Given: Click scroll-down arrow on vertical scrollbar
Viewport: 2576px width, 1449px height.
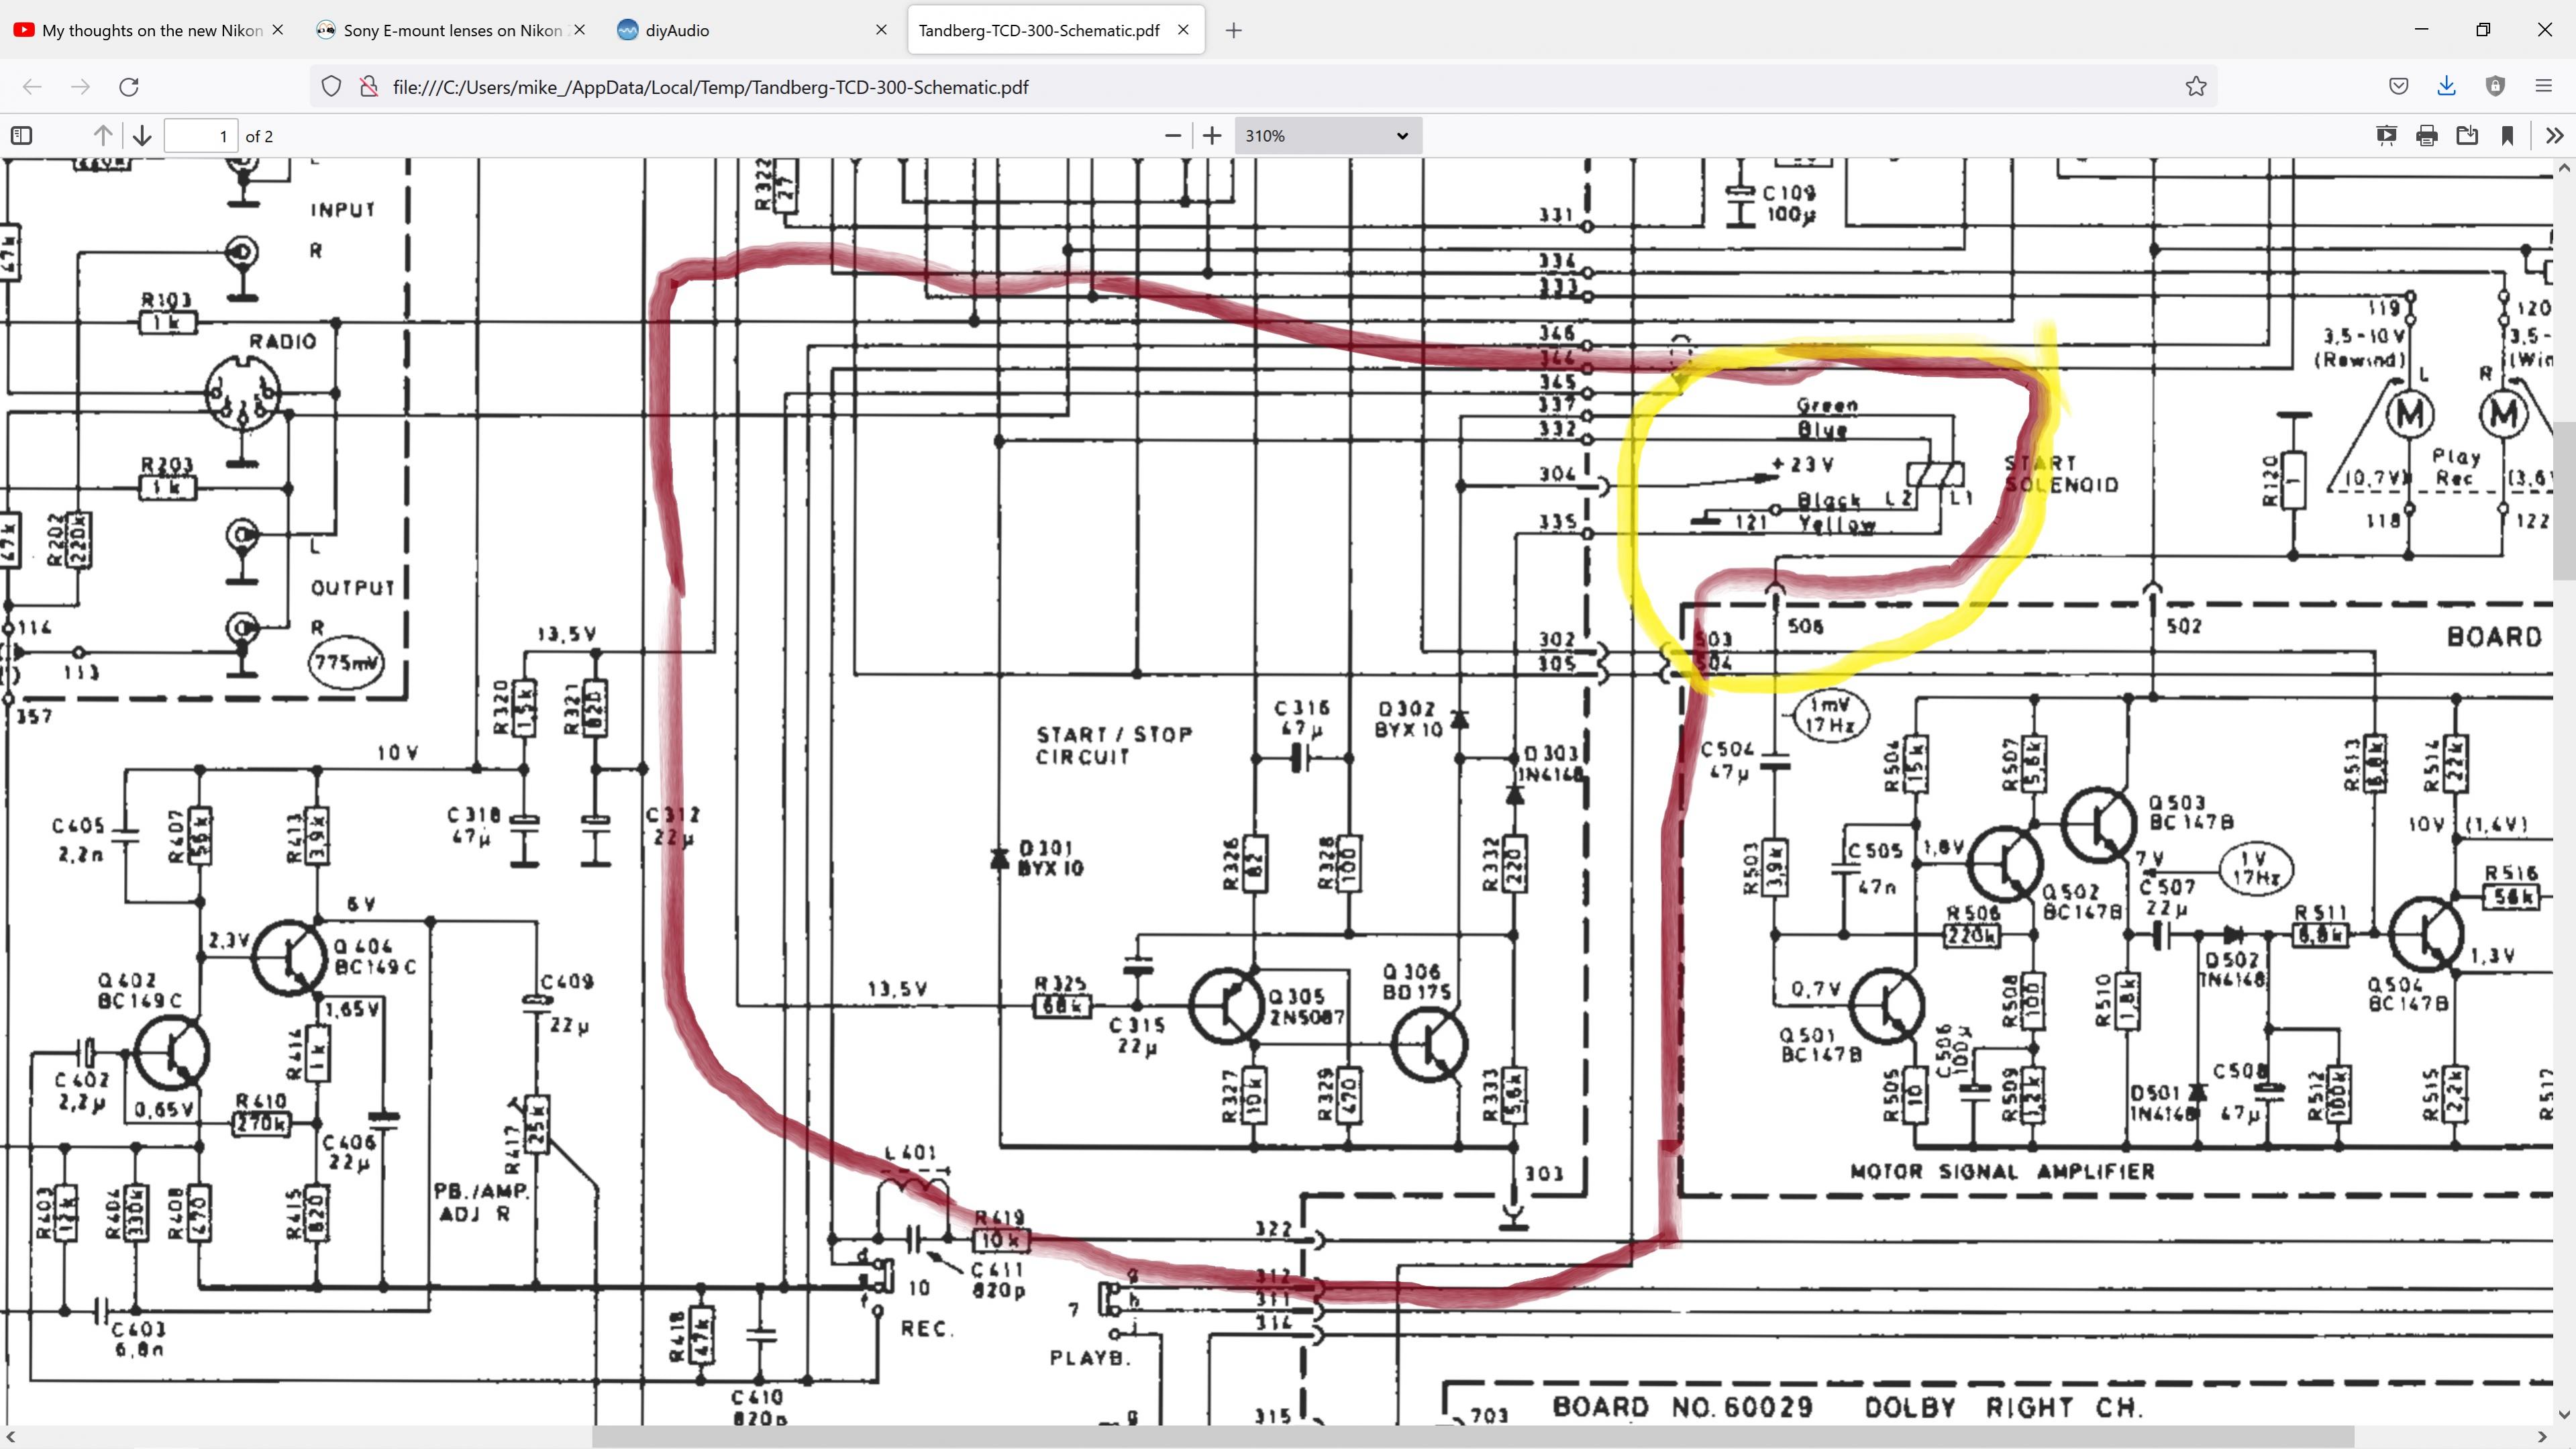Looking at the screenshot, I should (x=2565, y=1415).
